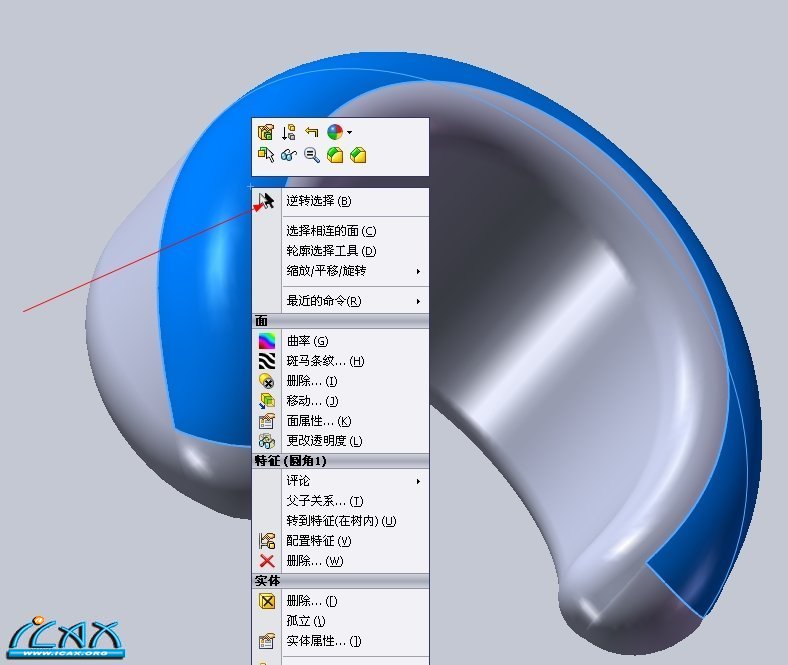Screen dimensions: 788x665
Task: Open 面属性... (K) face properties icon
Action: coord(267,421)
